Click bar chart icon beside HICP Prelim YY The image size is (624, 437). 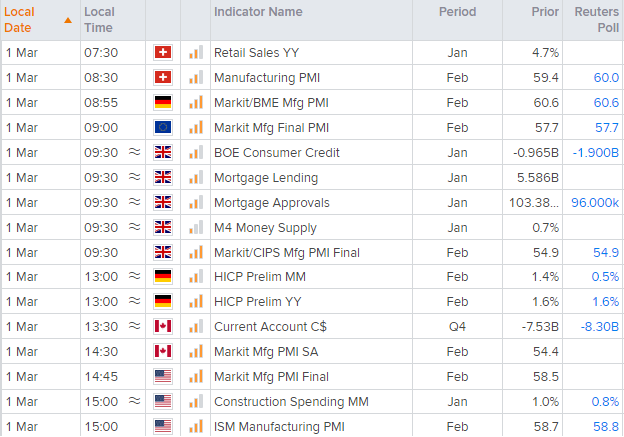(195, 302)
